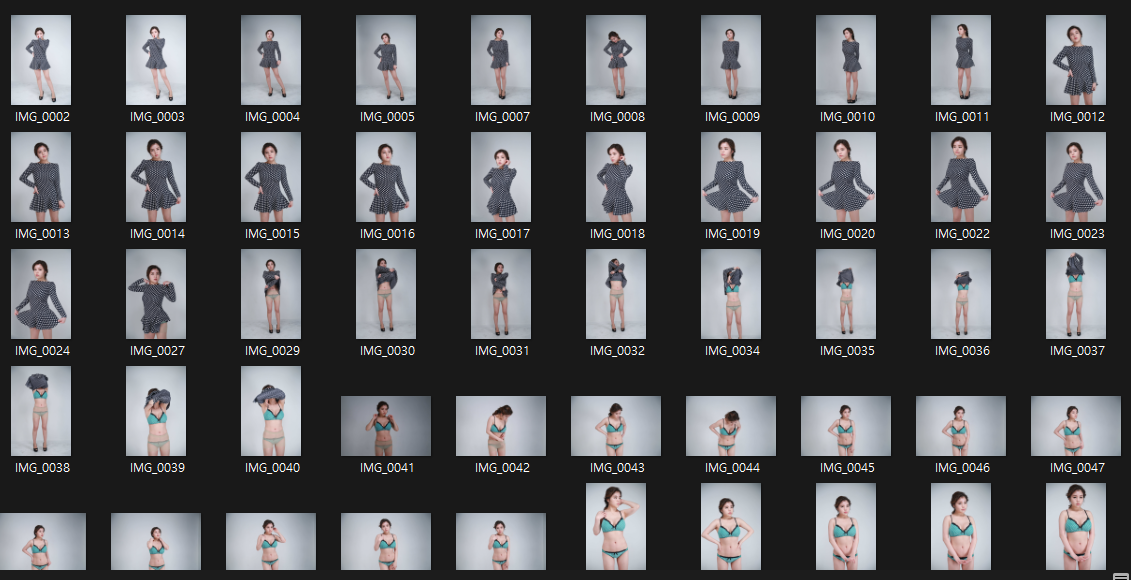The width and height of the screenshot is (1131, 580).
Task: Select the IMG_0027 image thumbnail
Action: click(x=156, y=294)
